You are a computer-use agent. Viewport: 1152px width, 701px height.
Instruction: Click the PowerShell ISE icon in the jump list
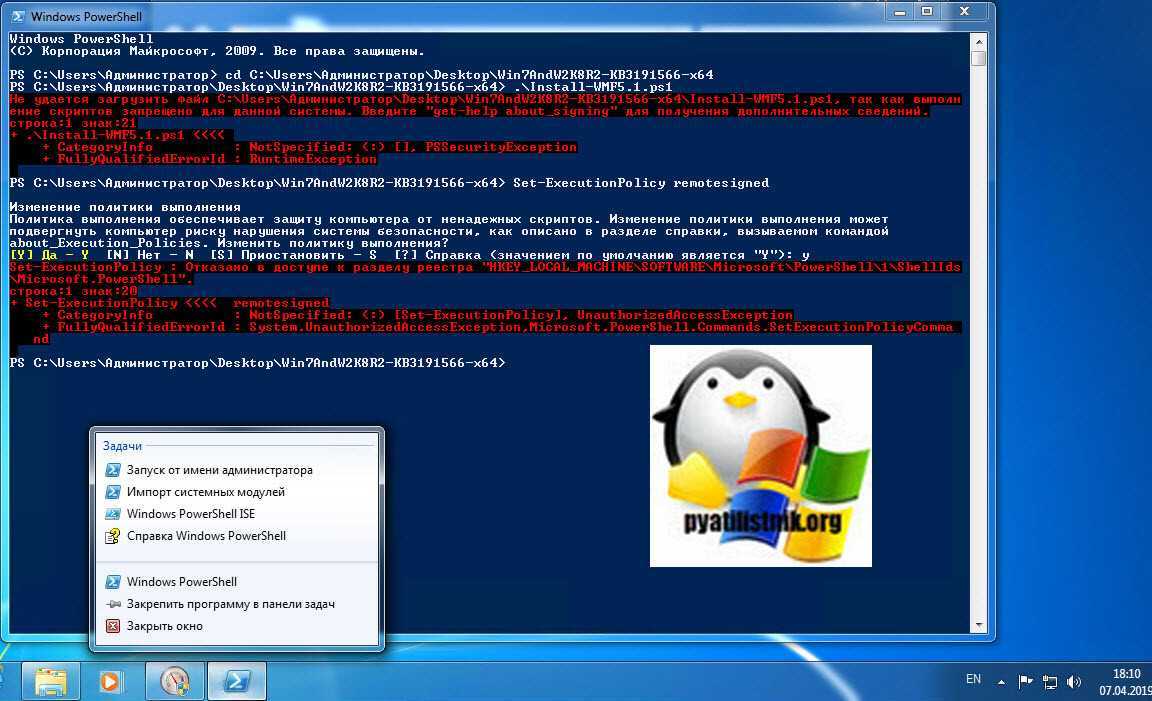tap(112, 514)
